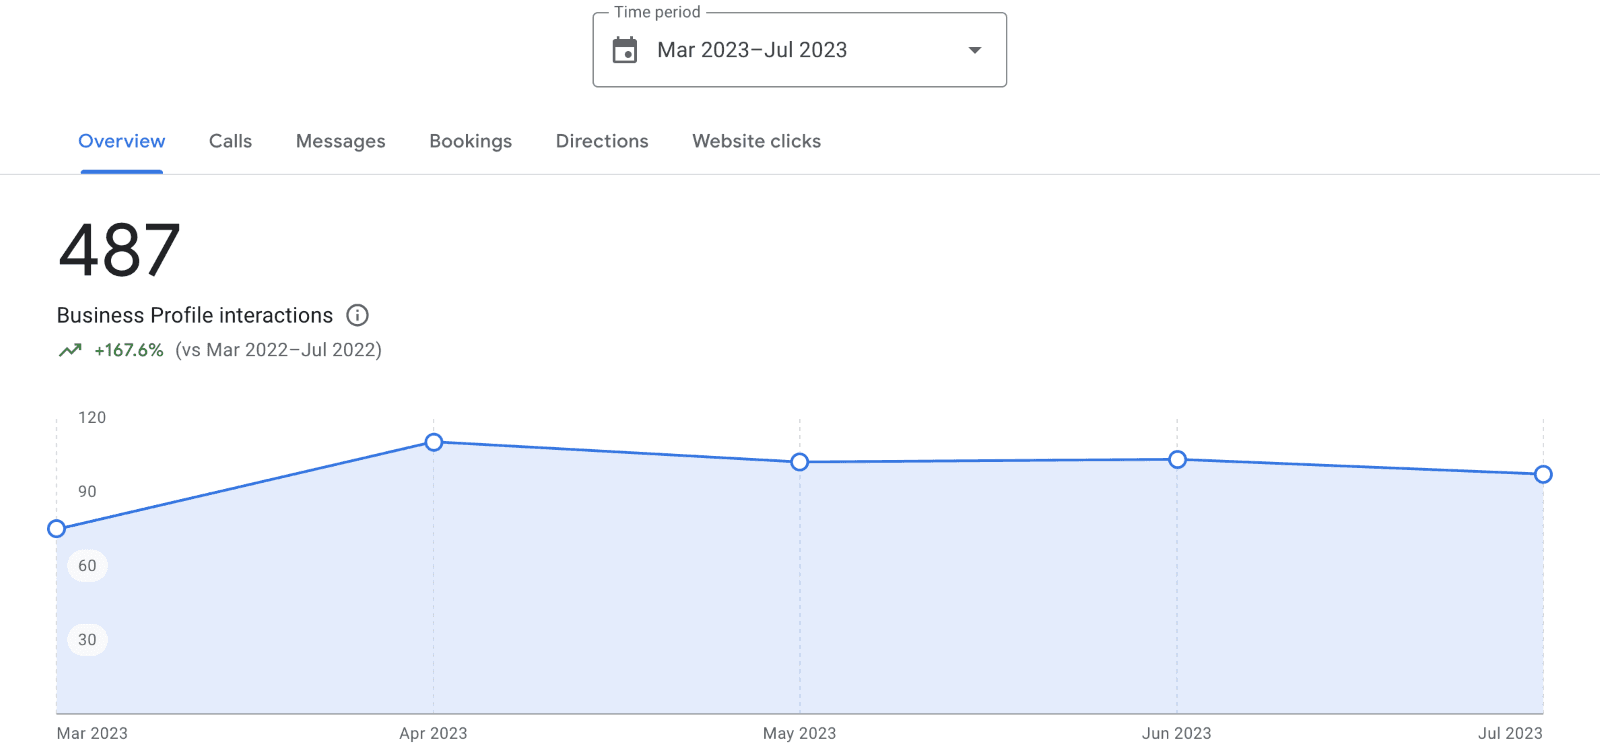
Task: Click the info icon beside Business Profile interactions
Action: (x=357, y=315)
